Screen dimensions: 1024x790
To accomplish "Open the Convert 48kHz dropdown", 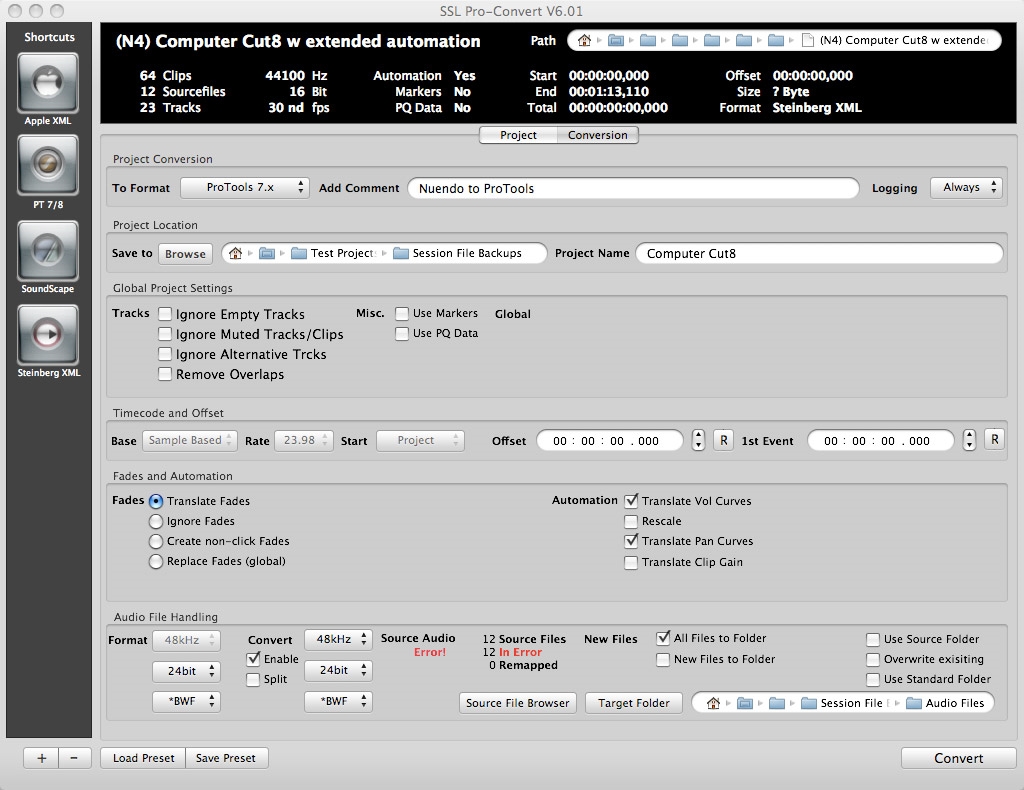I will (338, 639).
